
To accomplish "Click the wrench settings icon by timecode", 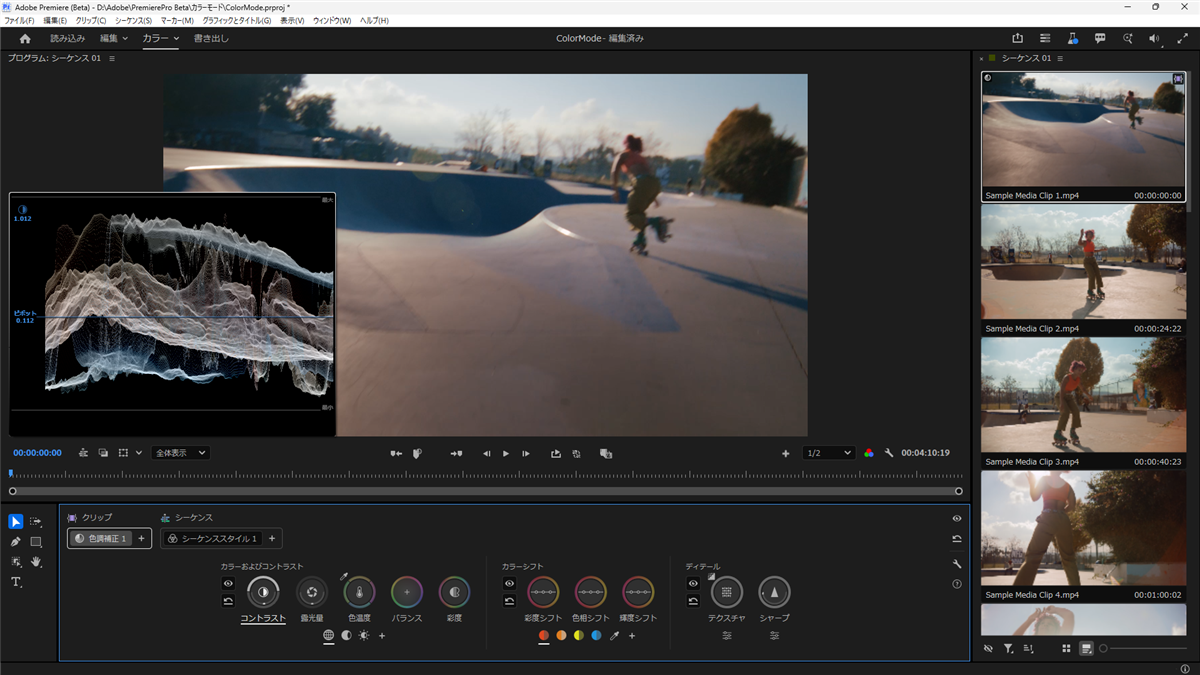I will 889,453.
